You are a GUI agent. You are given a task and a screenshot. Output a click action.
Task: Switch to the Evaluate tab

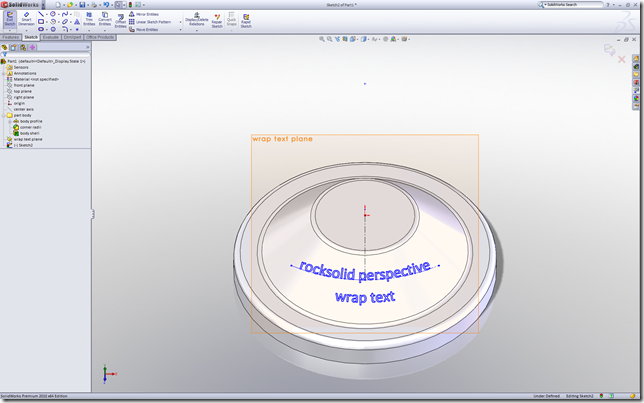tap(51, 37)
